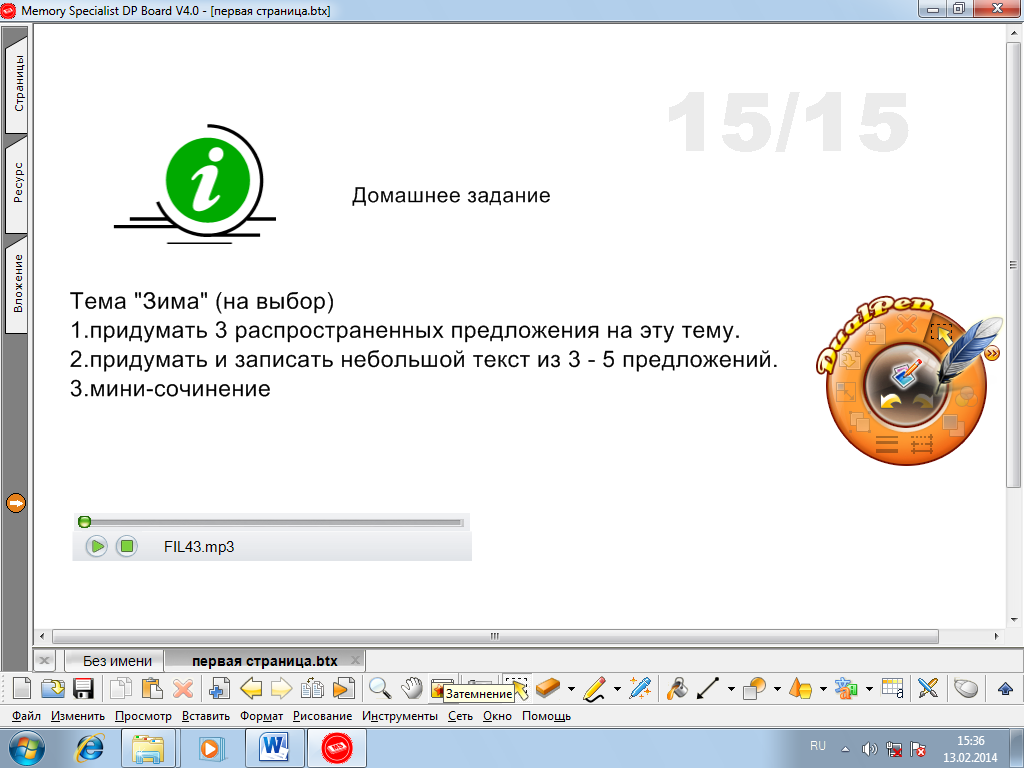Select the Eraser tool in toolbar

(548, 688)
